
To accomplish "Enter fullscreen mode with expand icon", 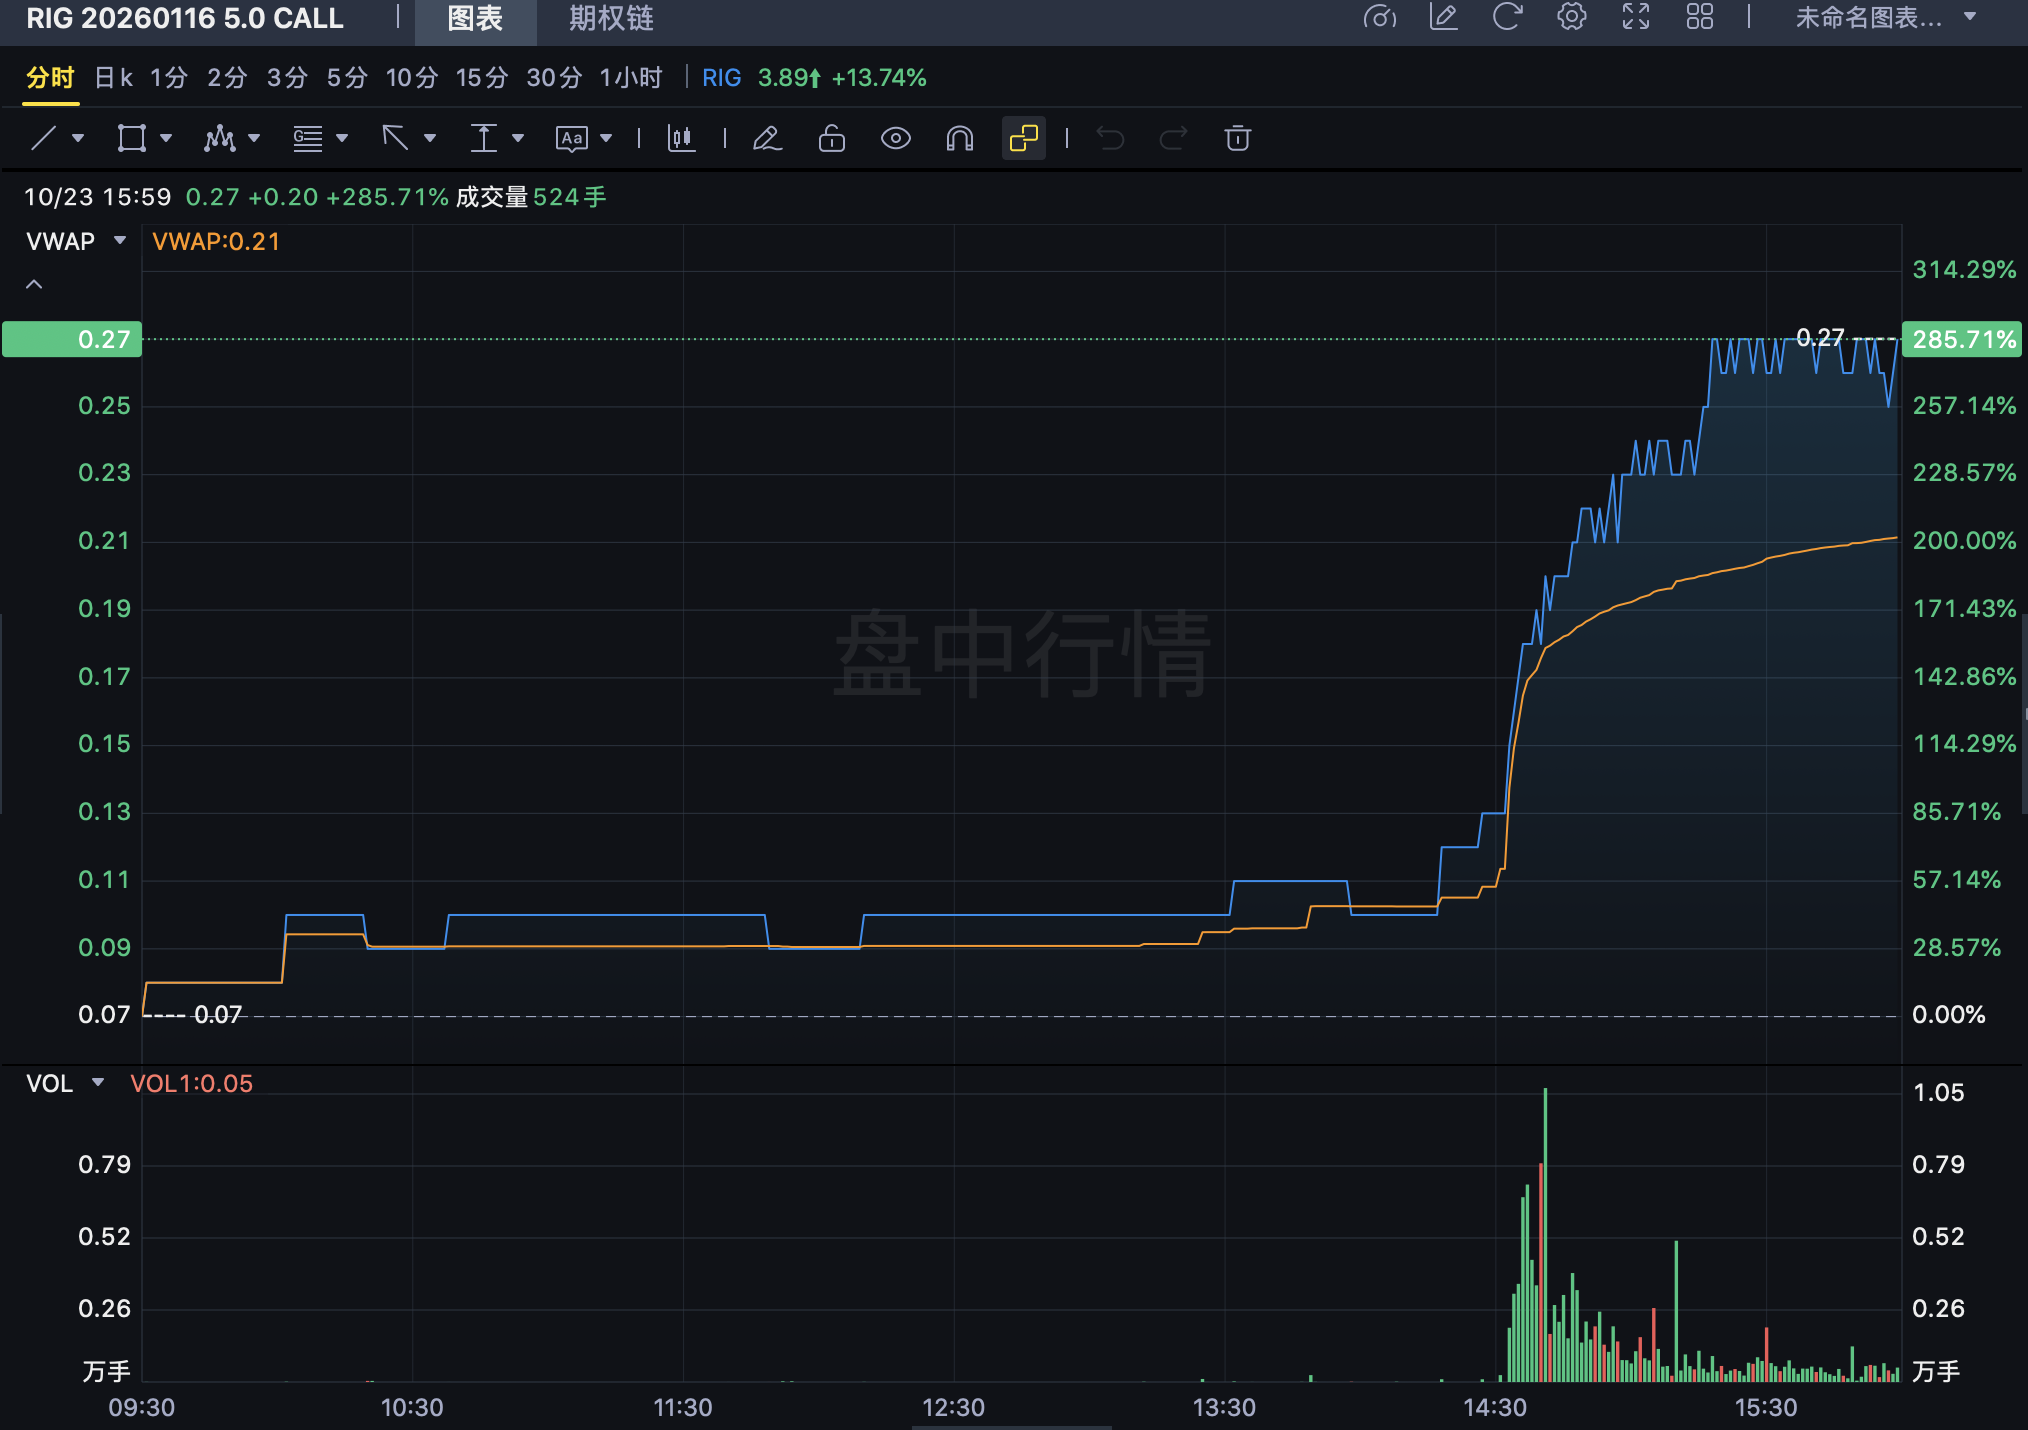I will pyautogui.click(x=1635, y=17).
